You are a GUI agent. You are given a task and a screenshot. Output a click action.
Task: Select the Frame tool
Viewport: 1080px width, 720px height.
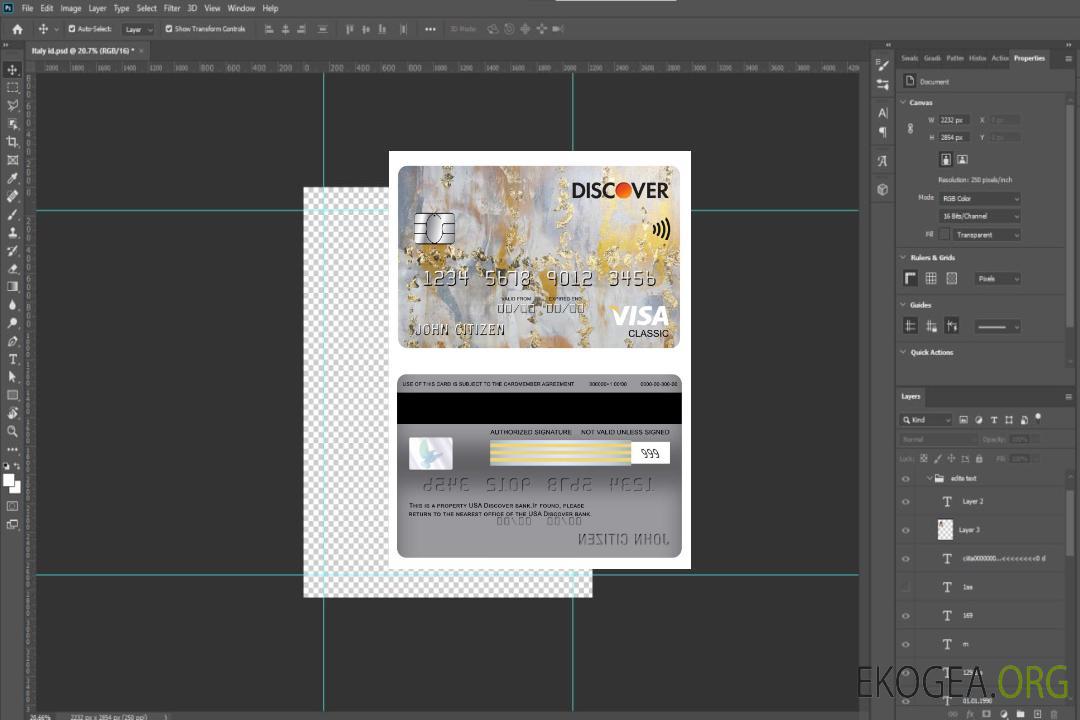pos(12,160)
